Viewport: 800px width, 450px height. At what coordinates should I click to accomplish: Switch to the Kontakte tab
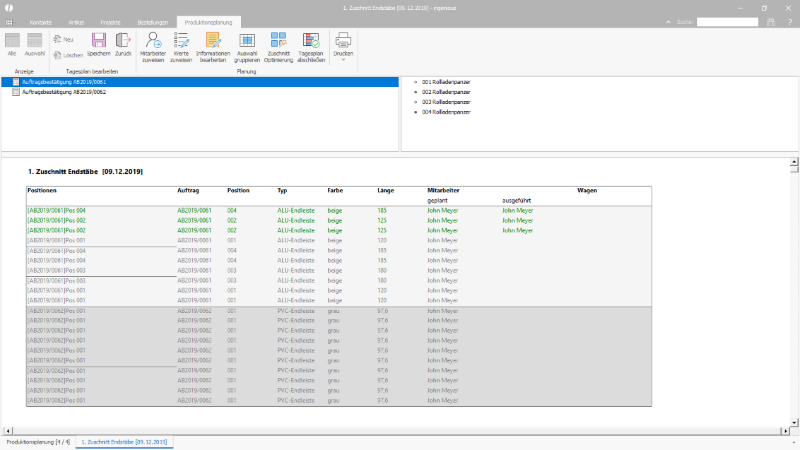[x=41, y=22]
